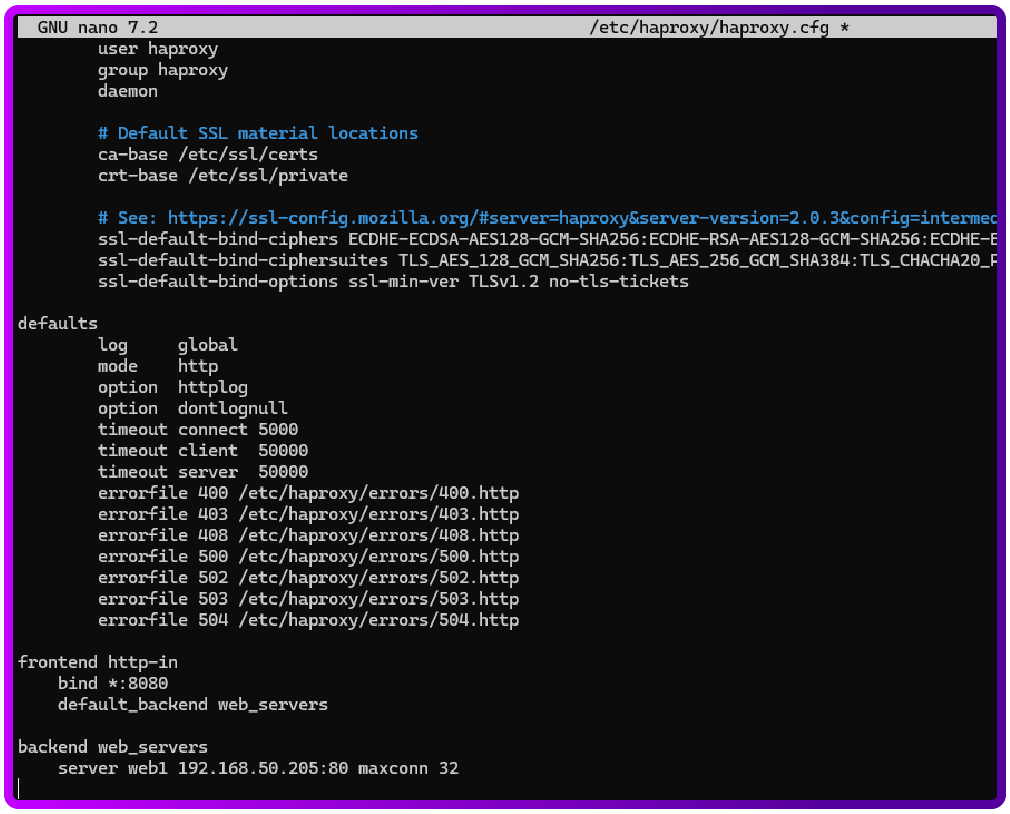Click the defaults section header
Viewport: 1010px width, 814px height.
click(57, 323)
